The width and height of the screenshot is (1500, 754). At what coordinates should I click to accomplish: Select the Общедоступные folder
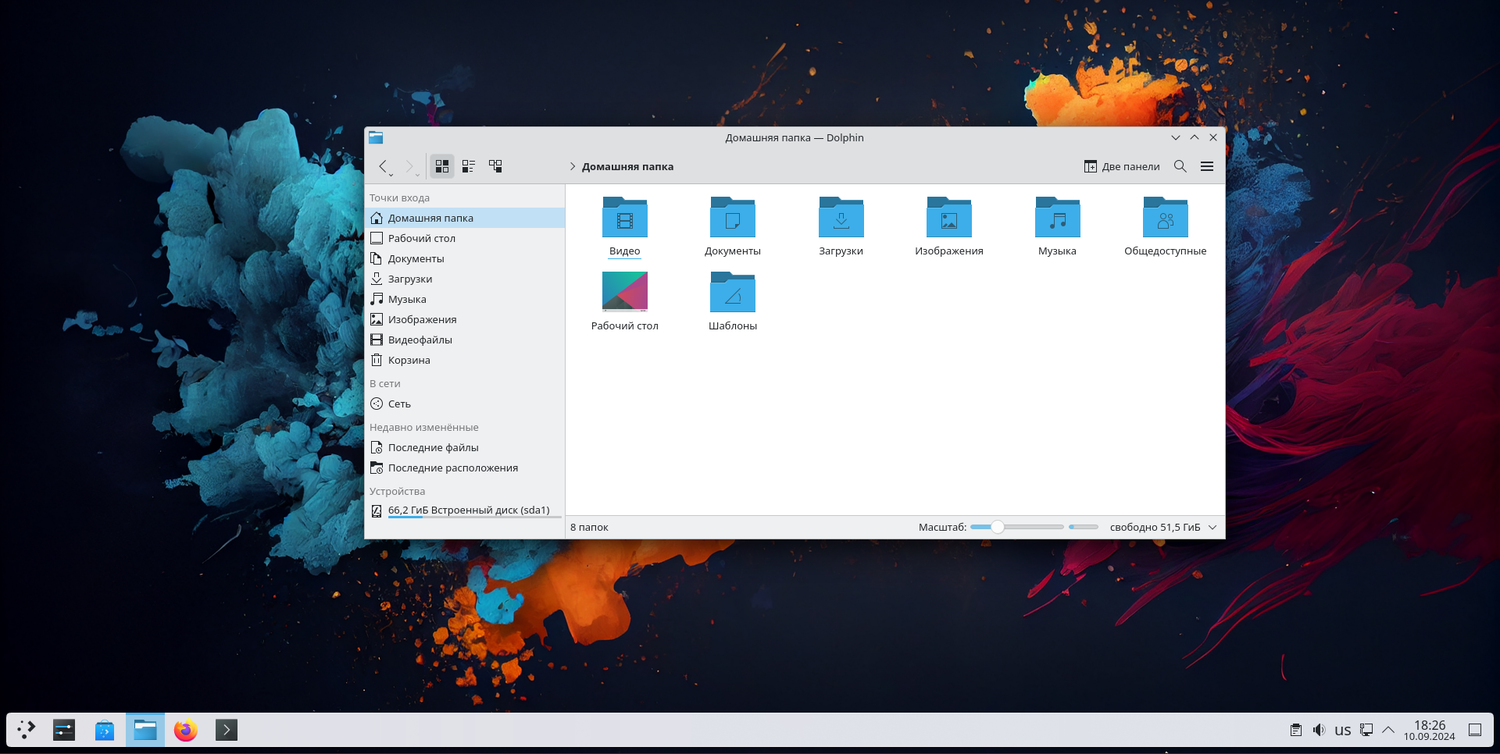point(1165,227)
